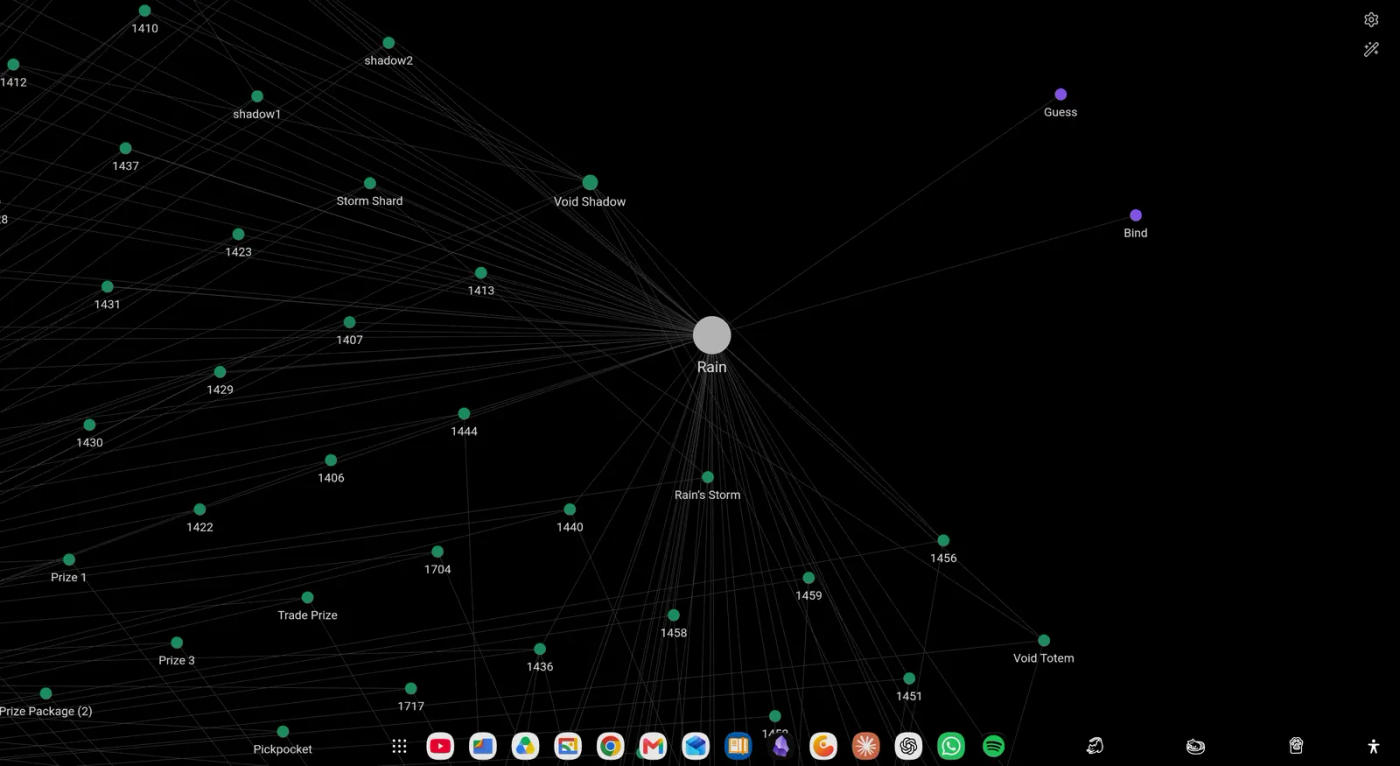Viewport: 1400px width, 766px height.
Task: Select the Prize Package (2) node
Action: [46, 694]
